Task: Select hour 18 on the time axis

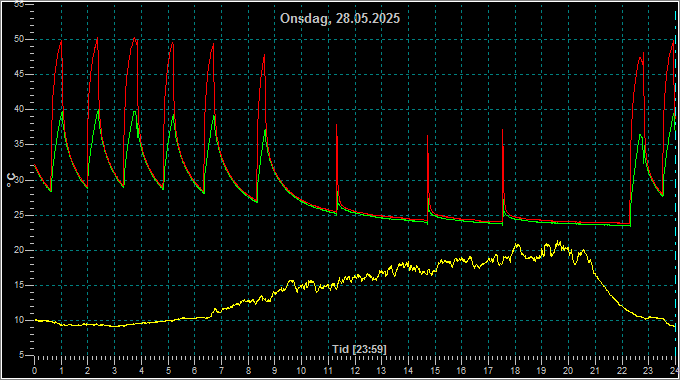Action: pyautogui.click(x=515, y=371)
